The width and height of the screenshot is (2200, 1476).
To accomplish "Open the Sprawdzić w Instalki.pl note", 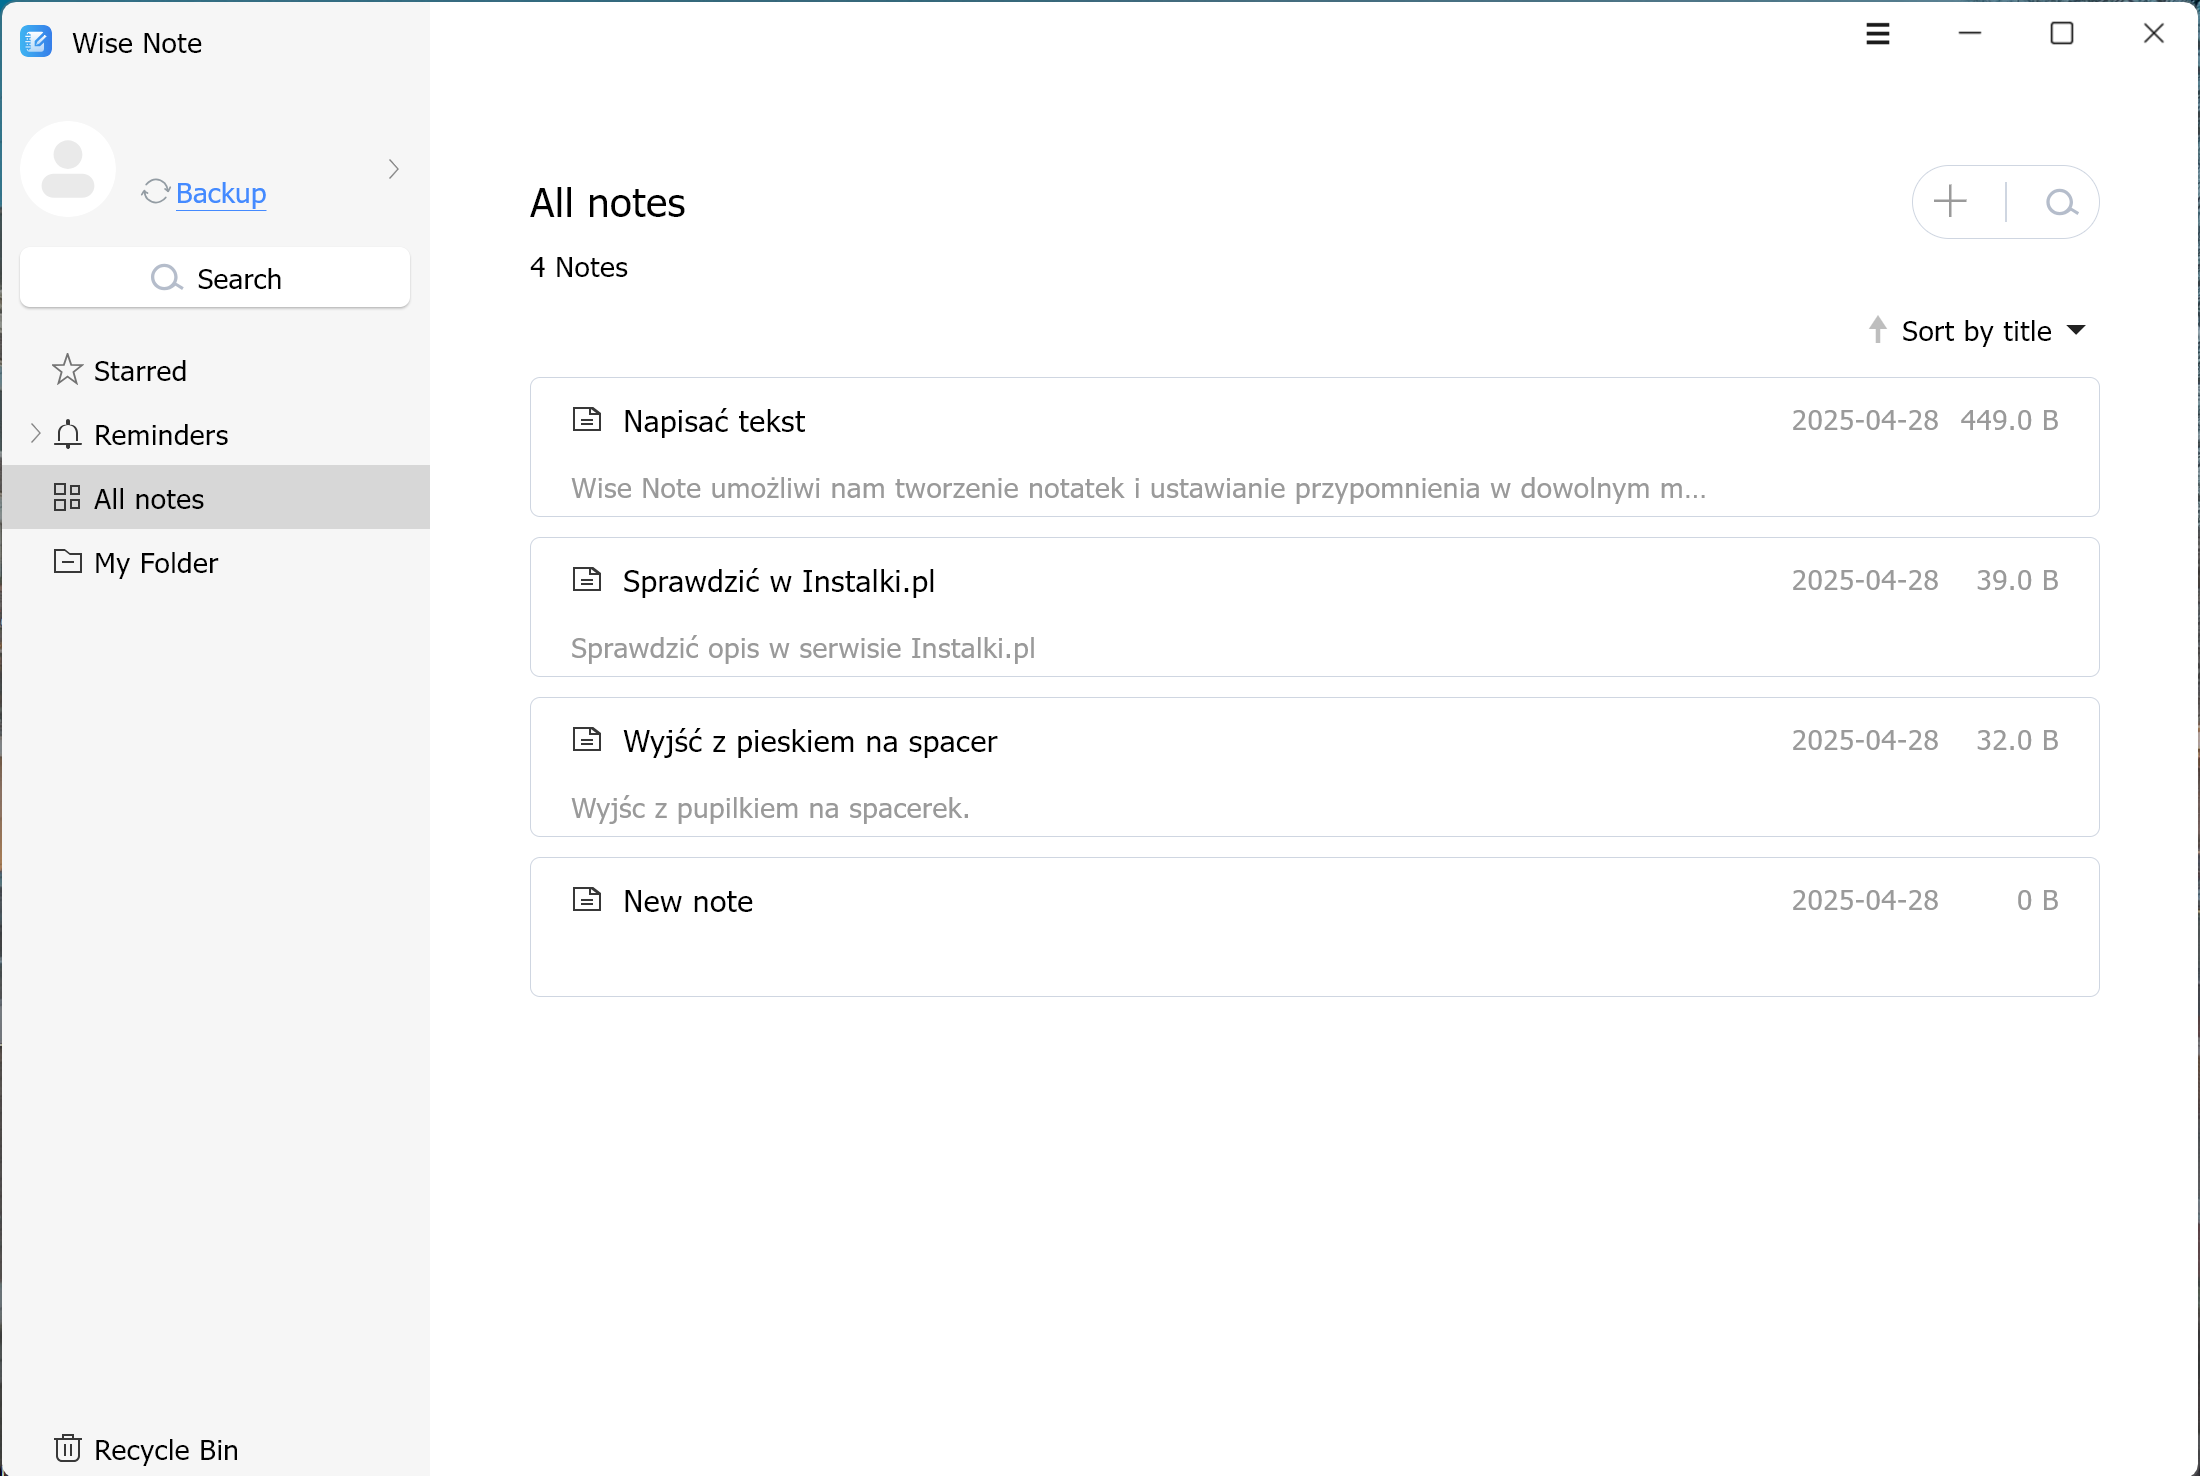I will click(x=1314, y=607).
